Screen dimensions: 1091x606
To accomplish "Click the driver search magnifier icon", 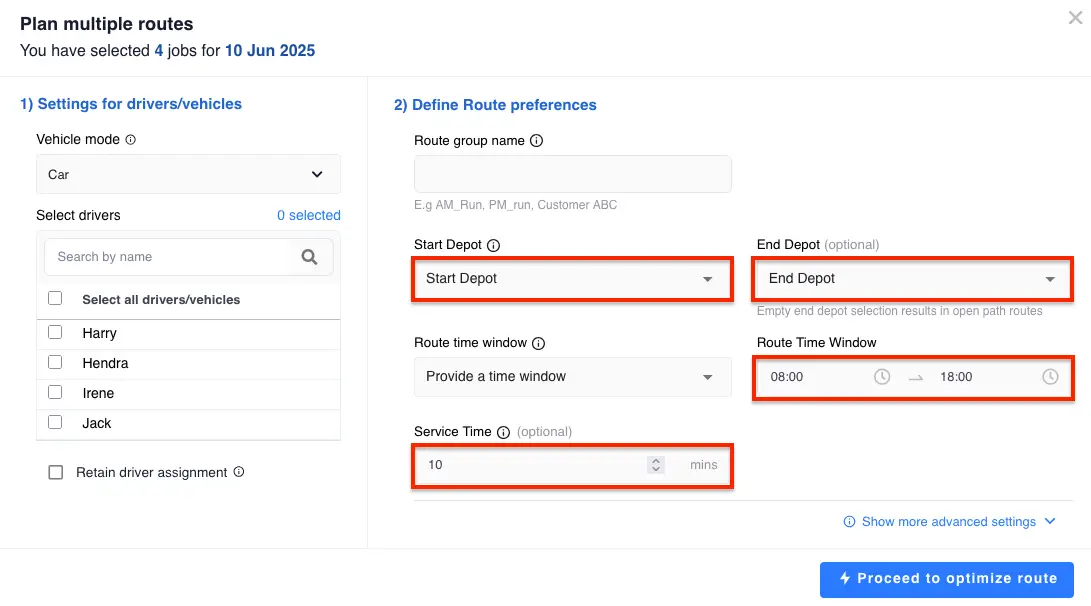I will pyautogui.click(x=309, y=257).
